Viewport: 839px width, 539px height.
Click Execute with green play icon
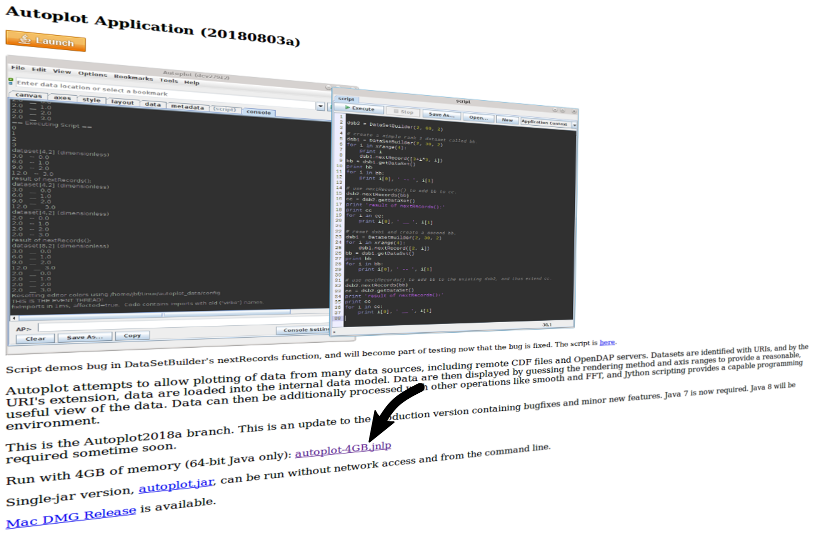click(x=359, y=109)
